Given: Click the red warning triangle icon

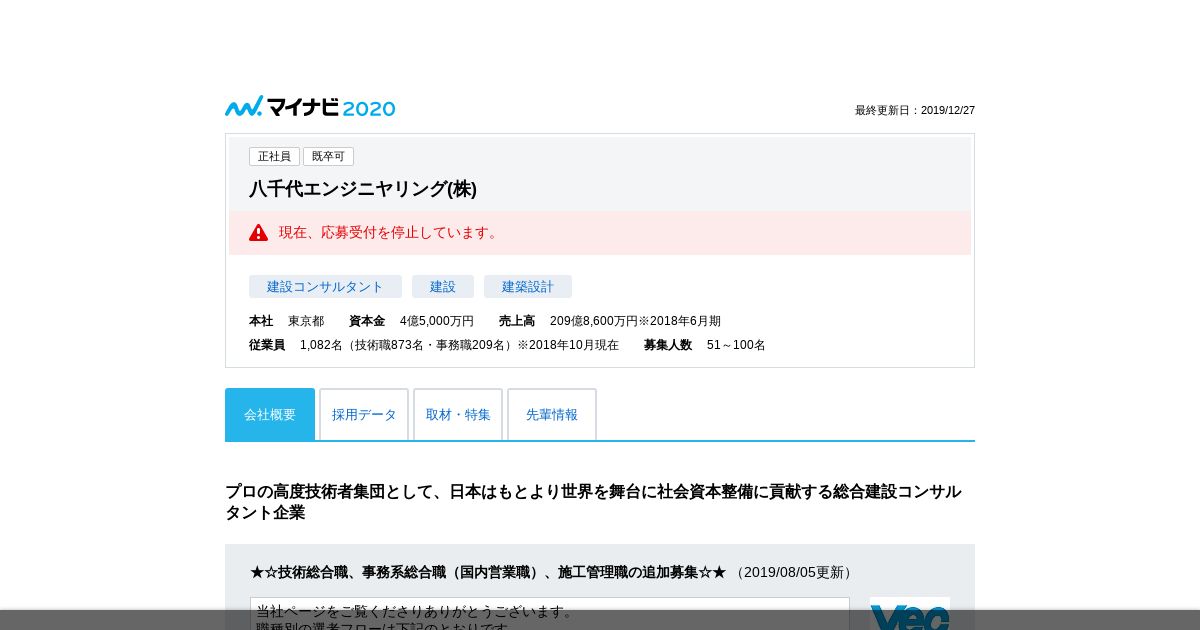Looking at the screenshot, I should 259,232.
